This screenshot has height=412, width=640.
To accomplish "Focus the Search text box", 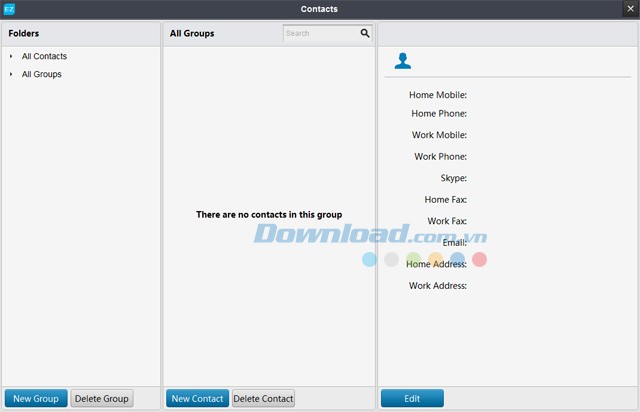I will (x=320, y=33).
